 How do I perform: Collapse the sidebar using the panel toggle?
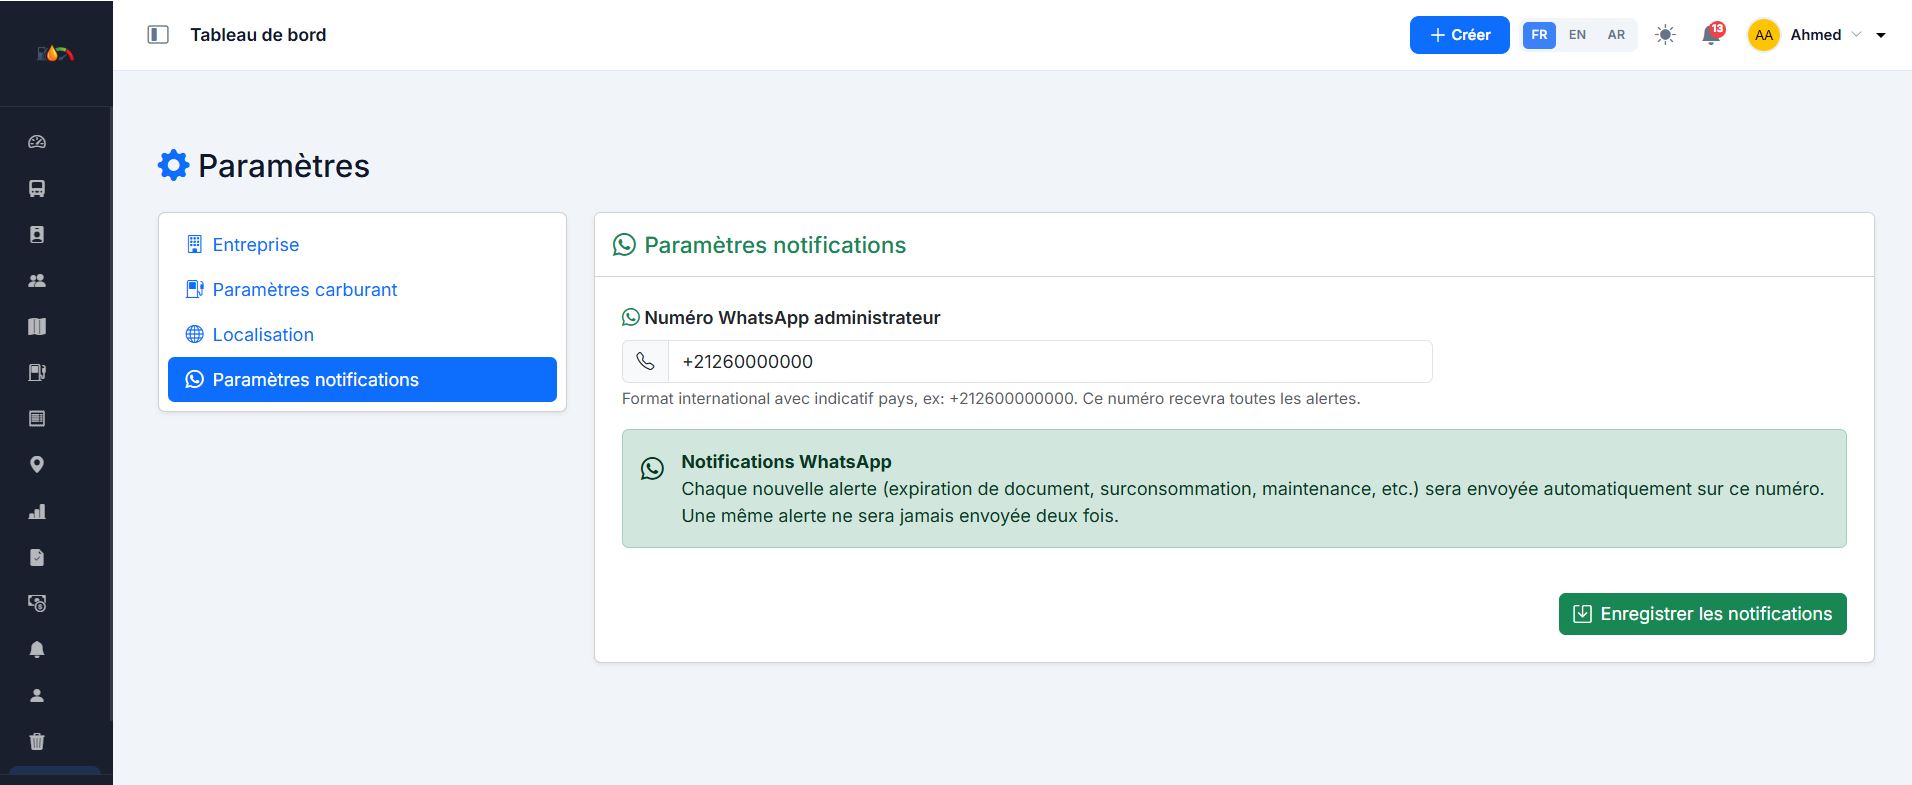coord(158,35)
